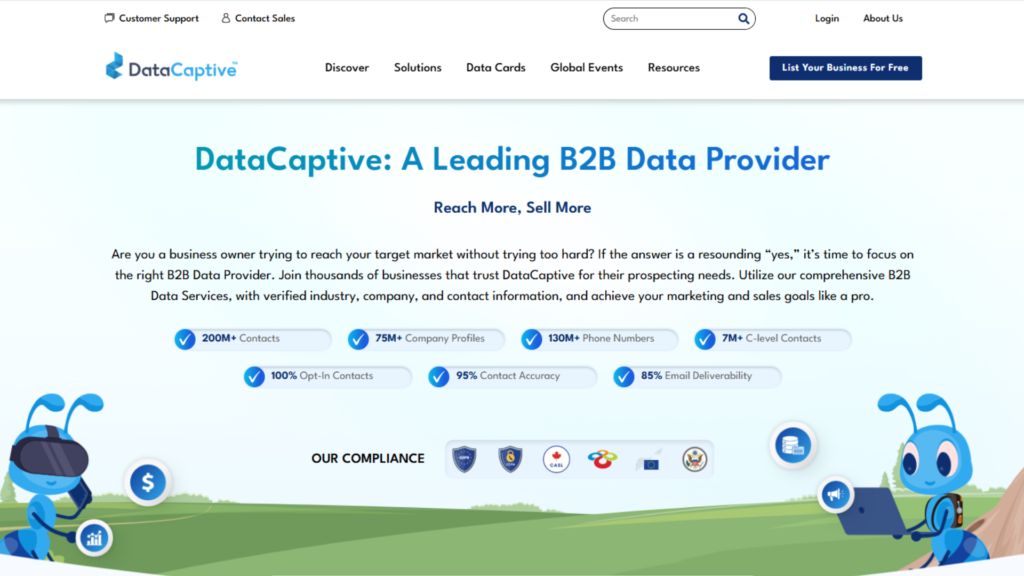Click the GDPR shield compliance badge
Viewport: 1024px width, 576px height.
tap(464, 459)
